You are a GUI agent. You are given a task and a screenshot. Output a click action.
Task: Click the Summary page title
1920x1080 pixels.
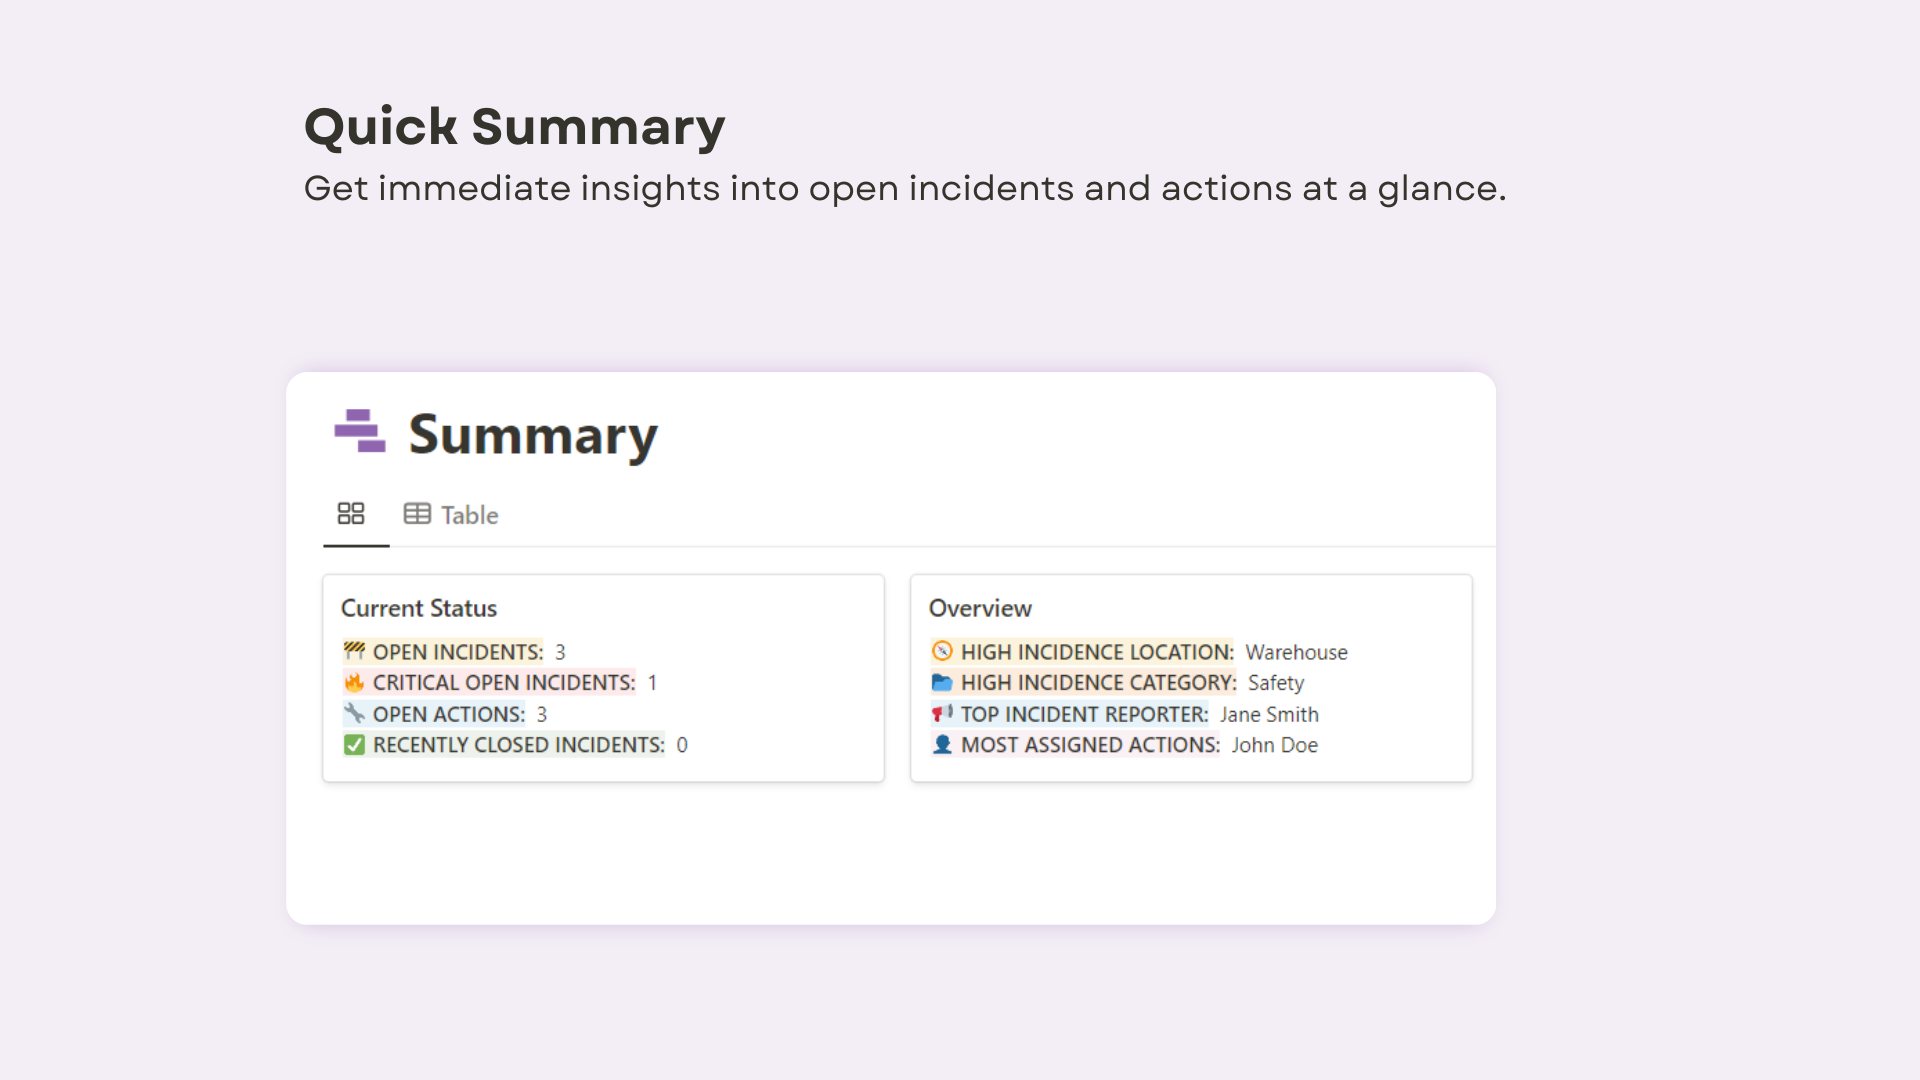click(533, 434)
